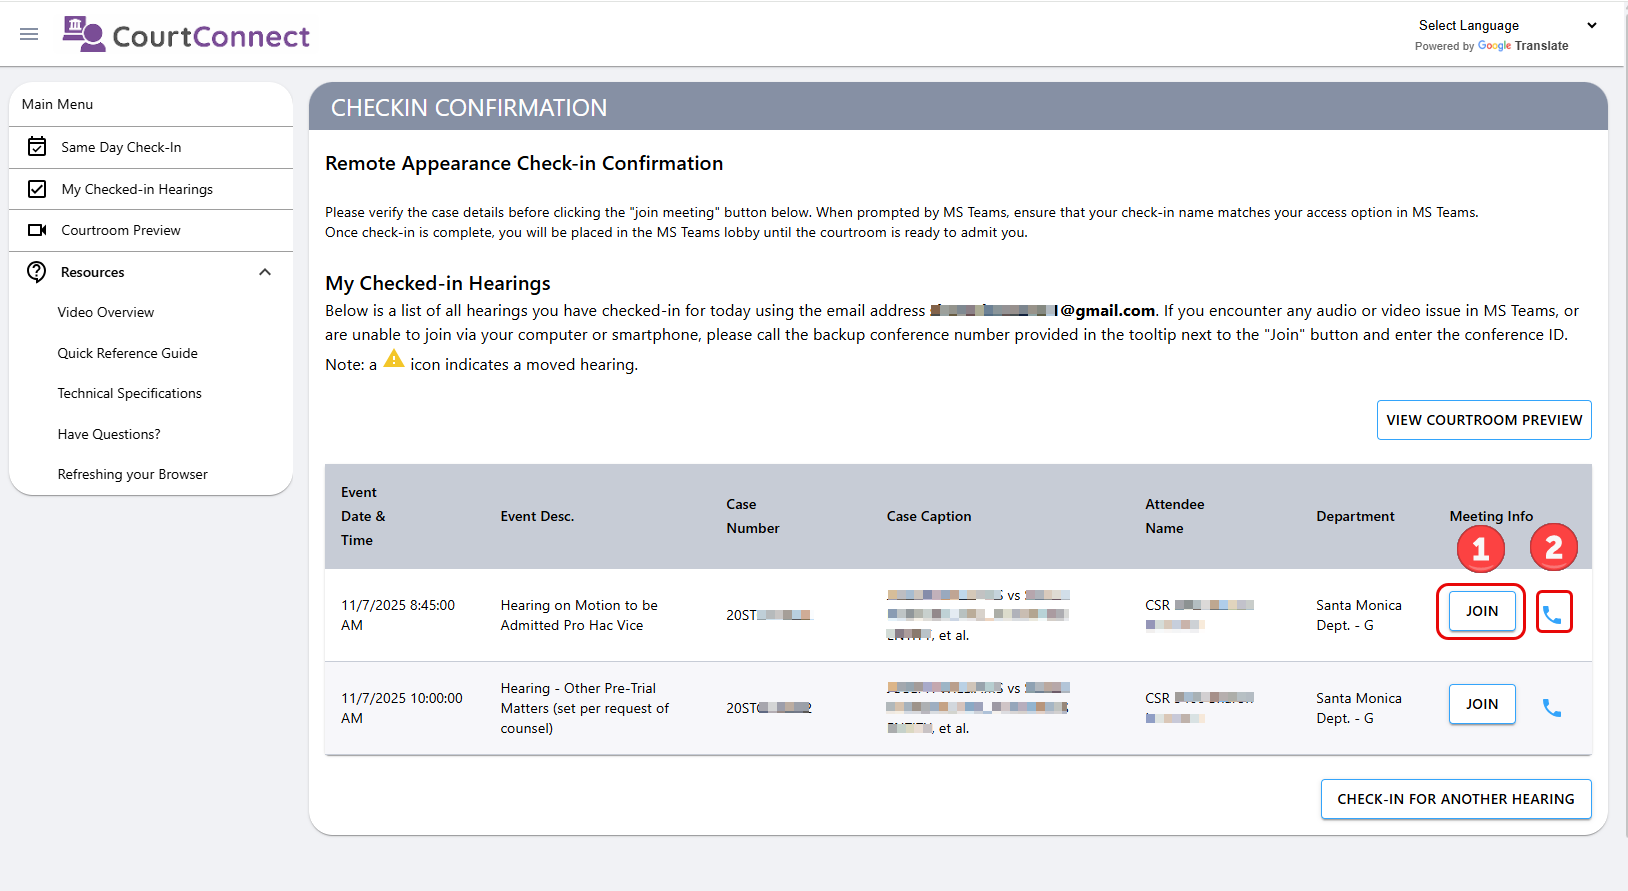Click the Resources question mark icon
Image resolution: width=1628 pixels, height=891 pixels.
click(x=37, y=272)
